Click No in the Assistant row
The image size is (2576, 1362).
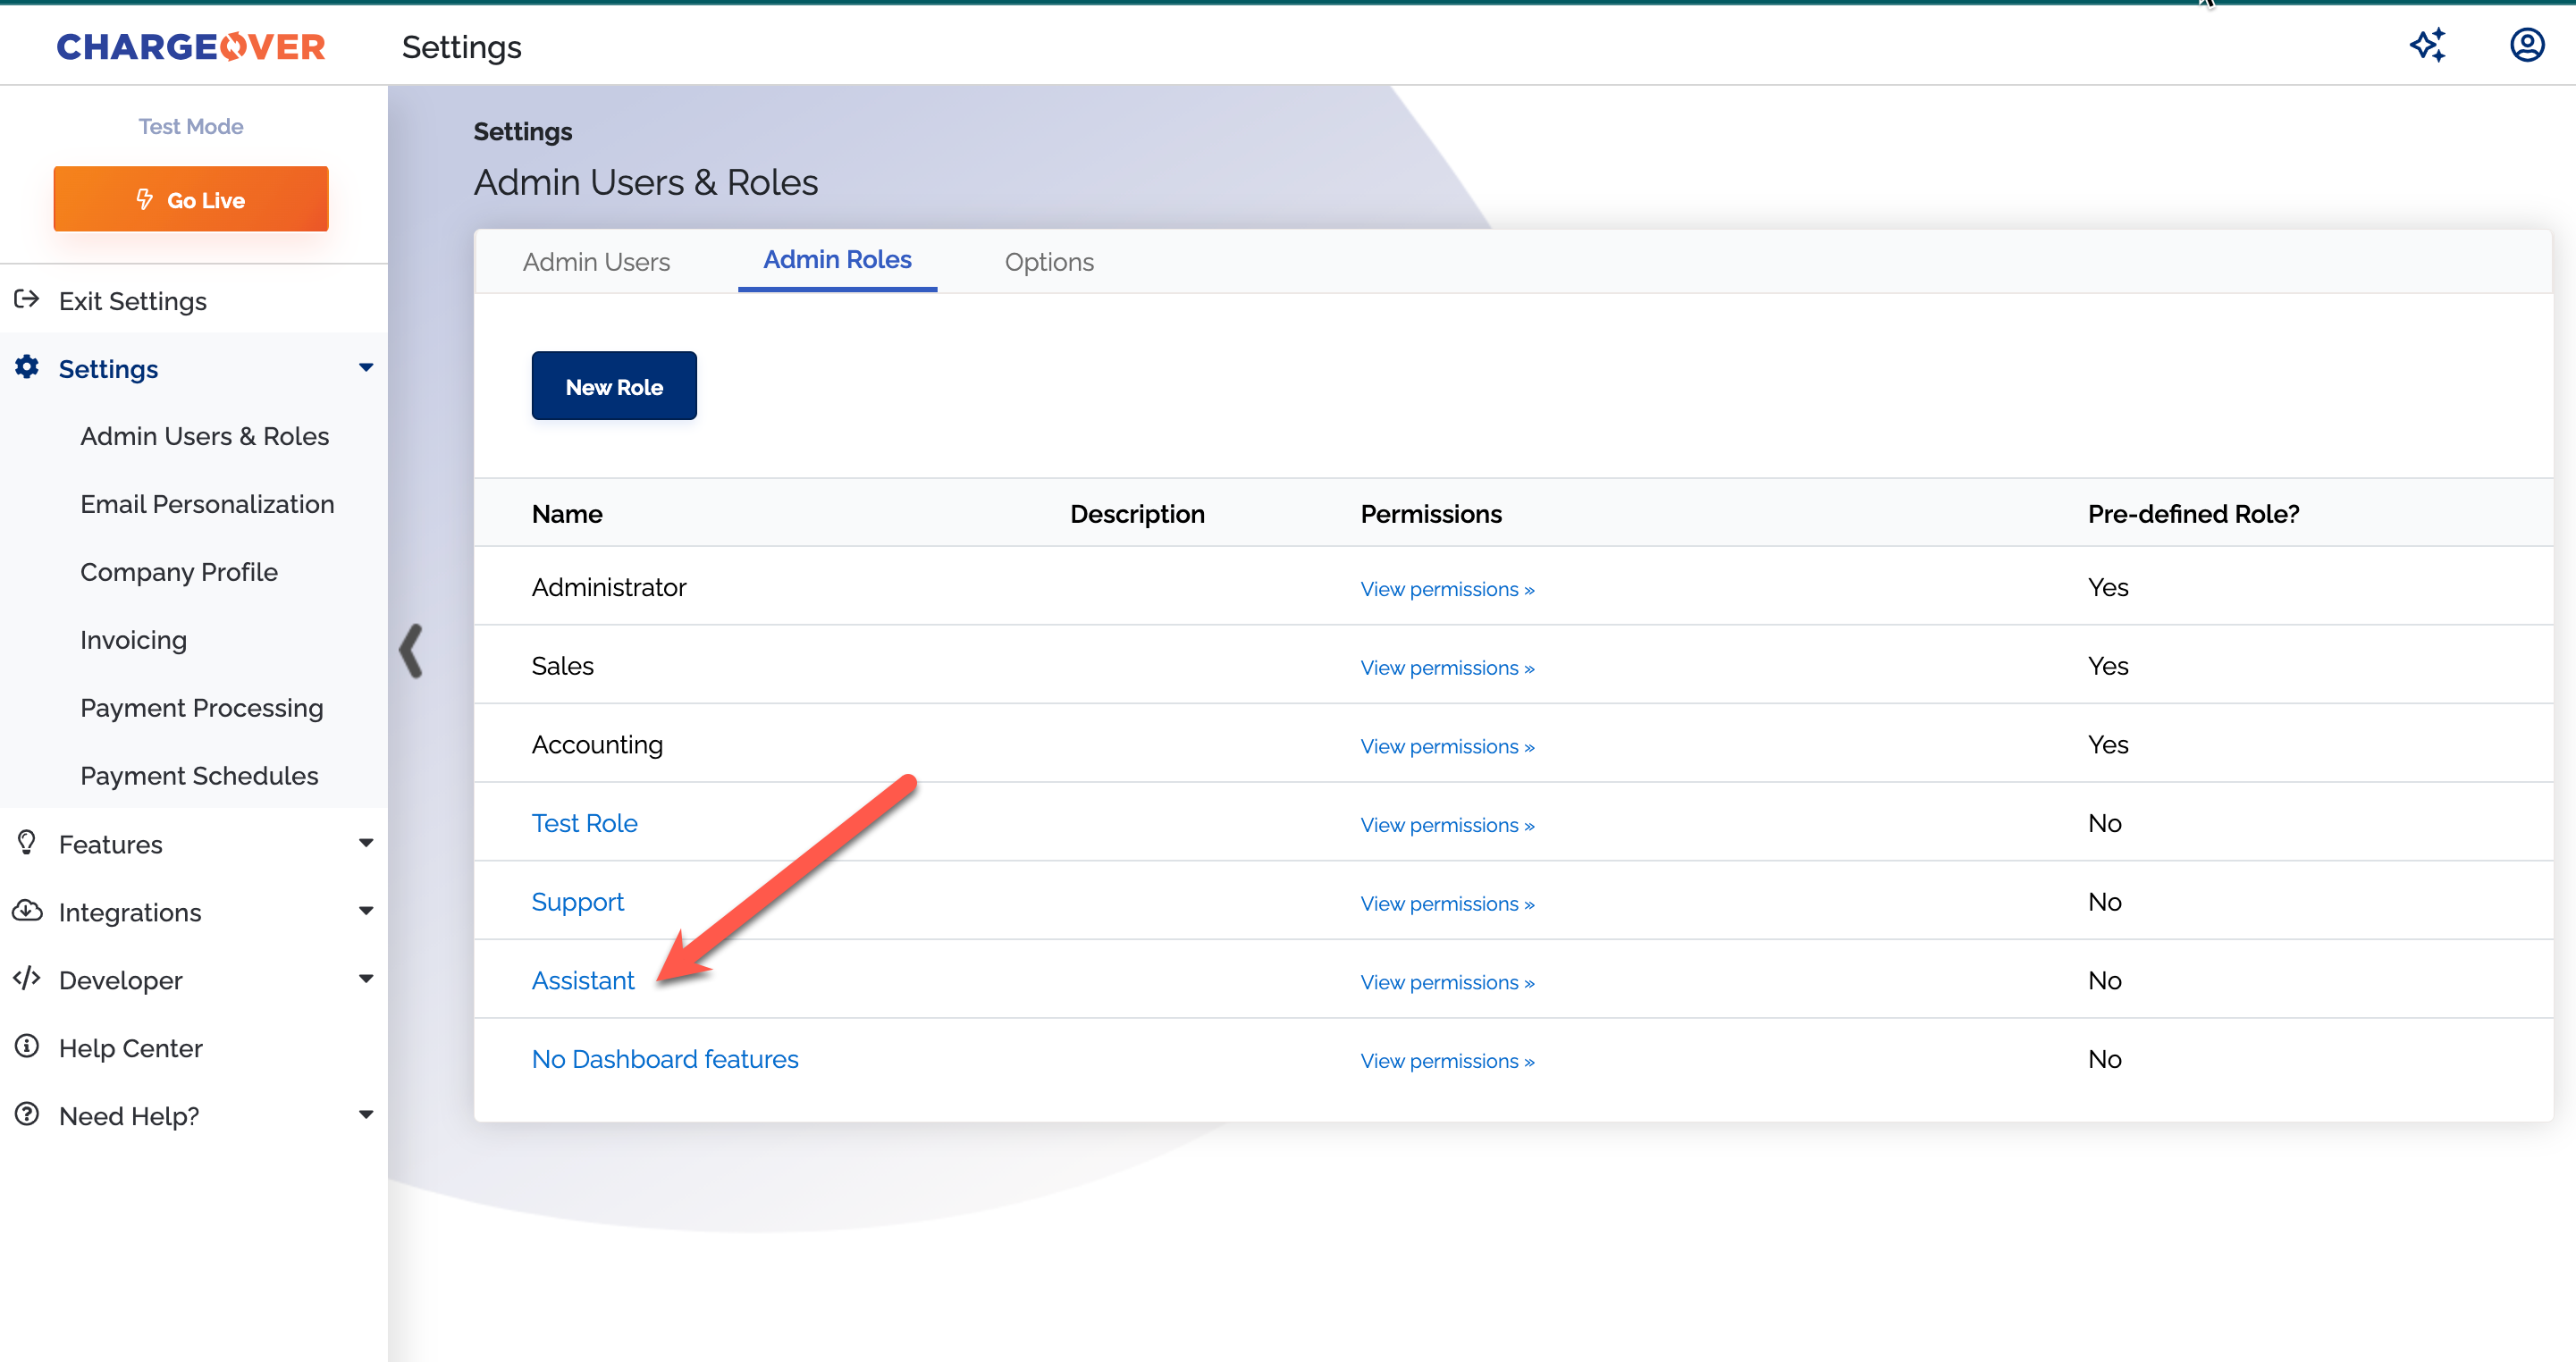point(2104,981)
